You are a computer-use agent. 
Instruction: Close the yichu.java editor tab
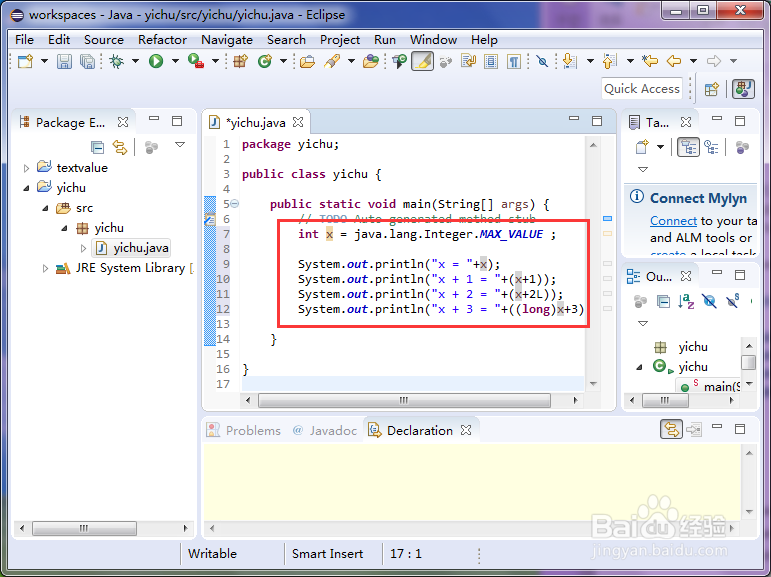click(298, 122)
